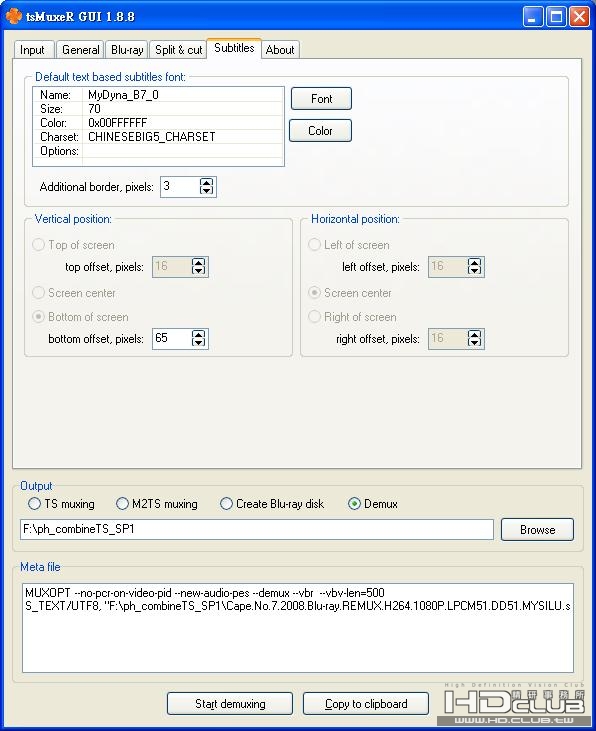This screenshot has height=731, width=596.
Task: Increase the additional border pixels value
Action: click(207, 182)
